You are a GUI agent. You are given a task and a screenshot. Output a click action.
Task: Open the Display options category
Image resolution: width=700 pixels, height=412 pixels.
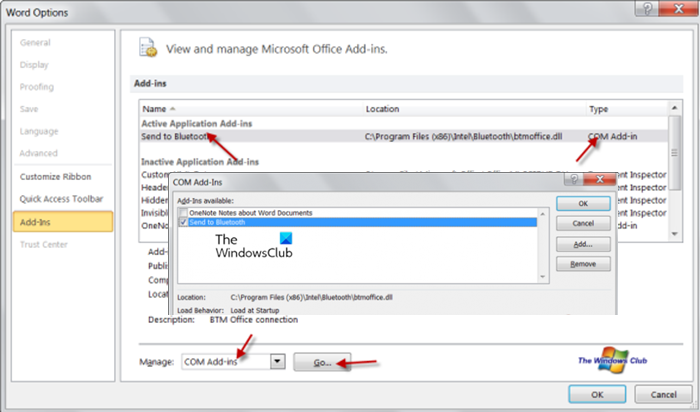pos(34,65)
